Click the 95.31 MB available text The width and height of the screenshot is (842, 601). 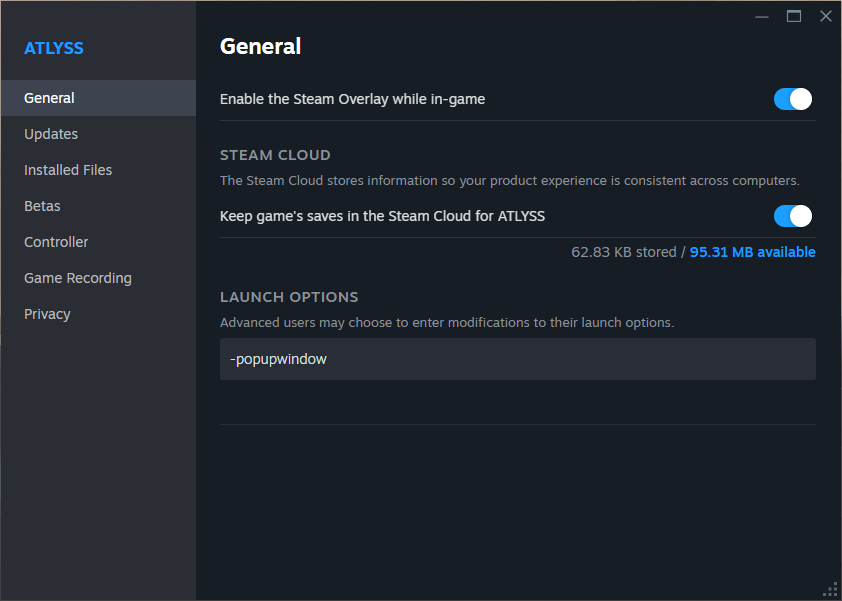[x=752, y=252]
